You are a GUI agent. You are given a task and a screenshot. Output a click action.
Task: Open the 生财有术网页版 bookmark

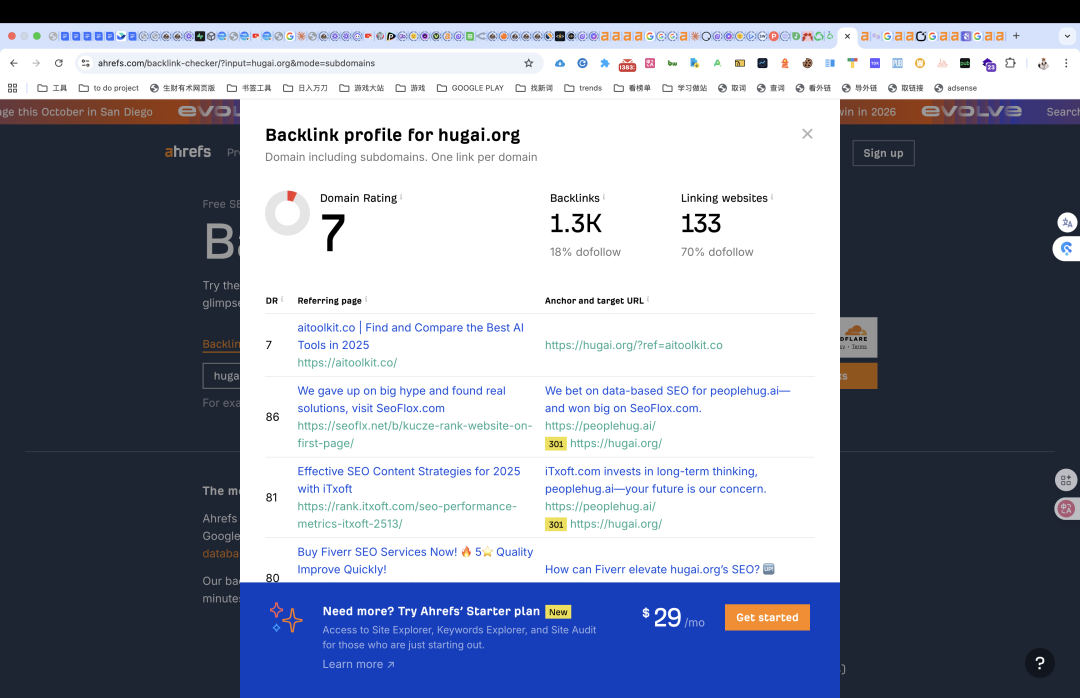pyautogui.click(x=183, y=88)
